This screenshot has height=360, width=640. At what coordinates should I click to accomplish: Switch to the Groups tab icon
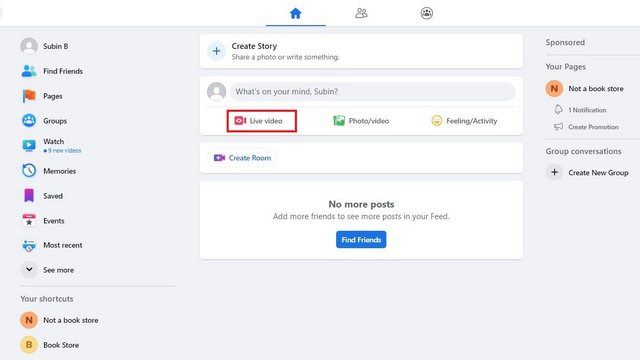[x=427, y=13]
